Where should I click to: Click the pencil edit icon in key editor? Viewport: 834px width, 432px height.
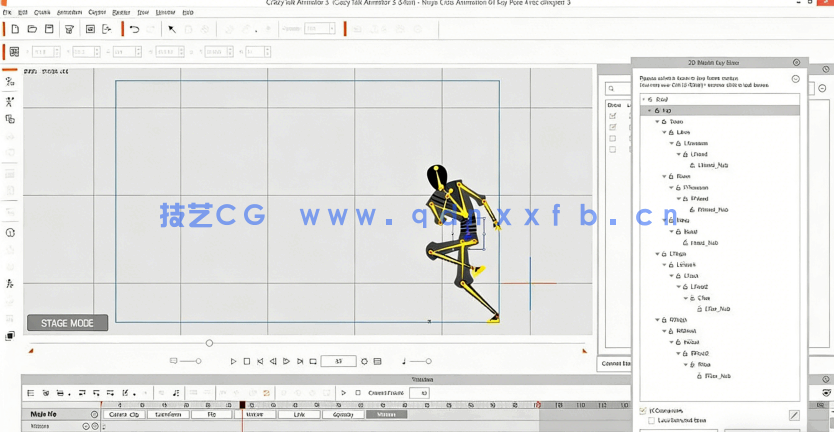(x=794, y=415)
